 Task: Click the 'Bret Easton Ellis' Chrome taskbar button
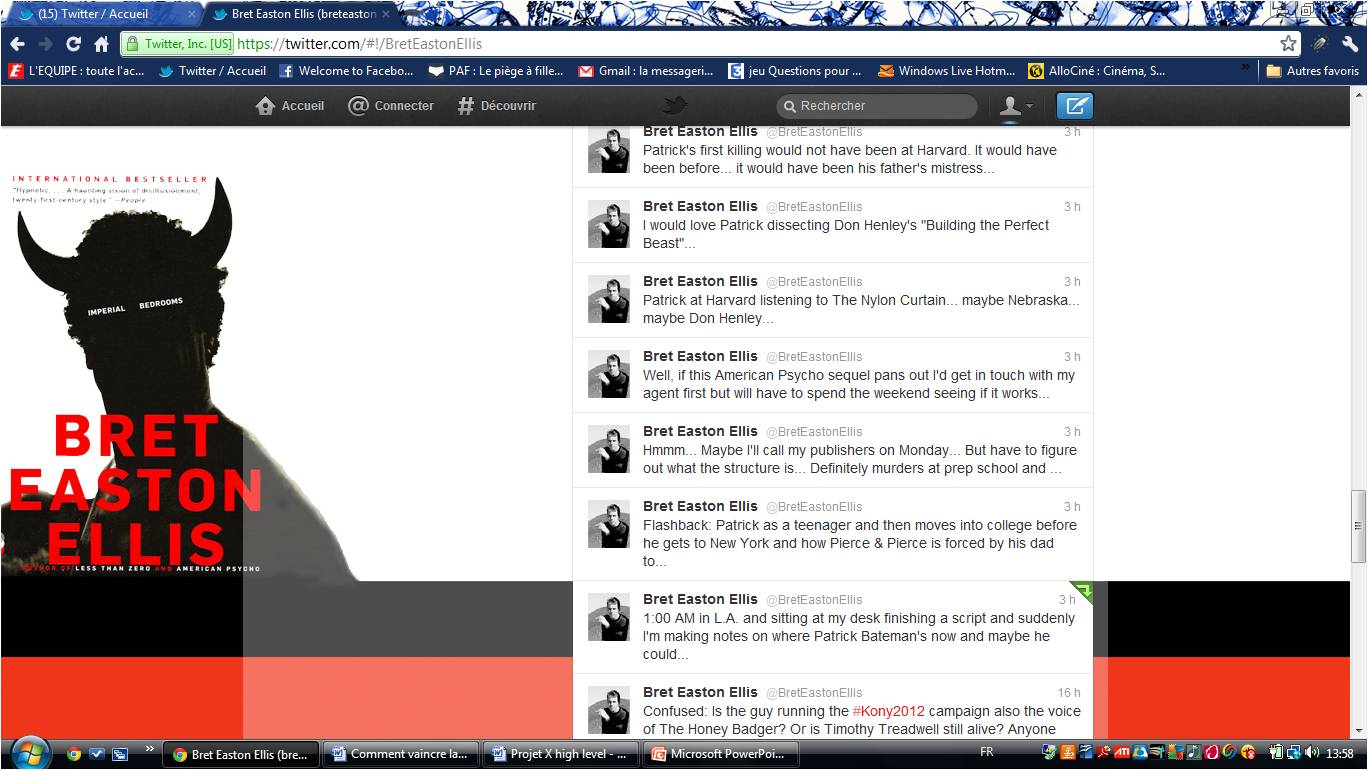click(243, 754)
